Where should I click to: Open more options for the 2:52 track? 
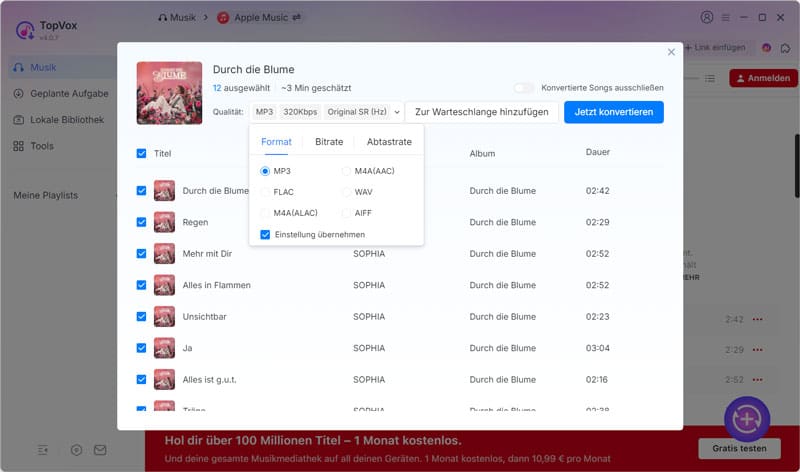click(758, 380)
